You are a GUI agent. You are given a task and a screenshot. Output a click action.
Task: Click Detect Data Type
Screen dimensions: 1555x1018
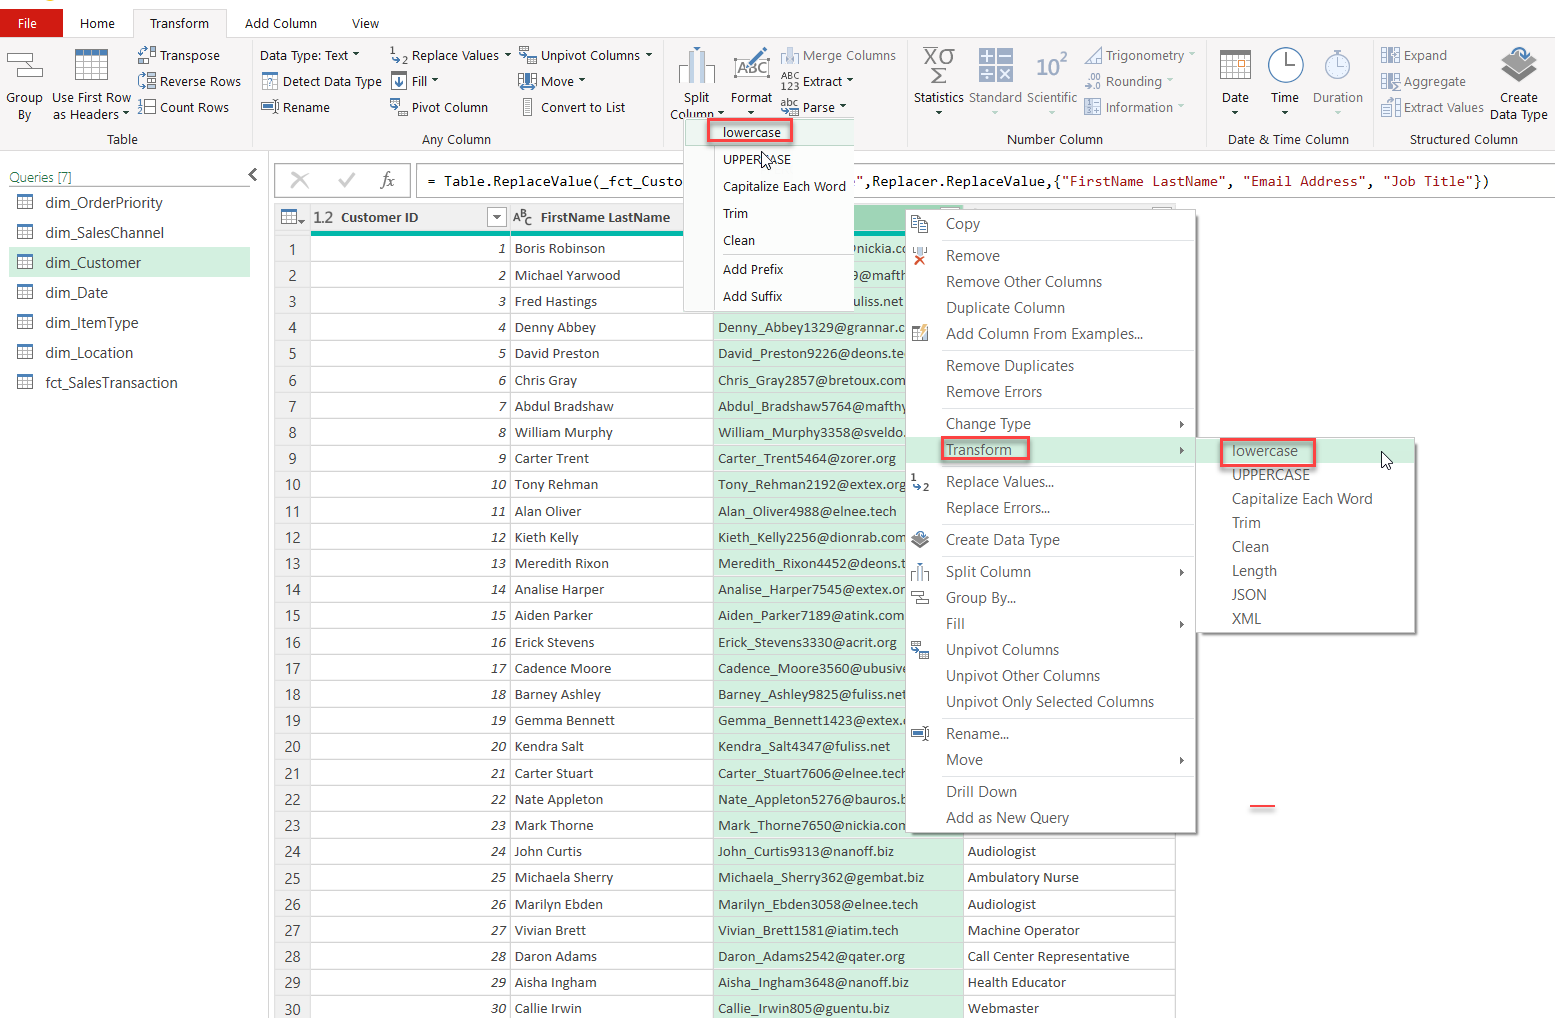point(321,81)
